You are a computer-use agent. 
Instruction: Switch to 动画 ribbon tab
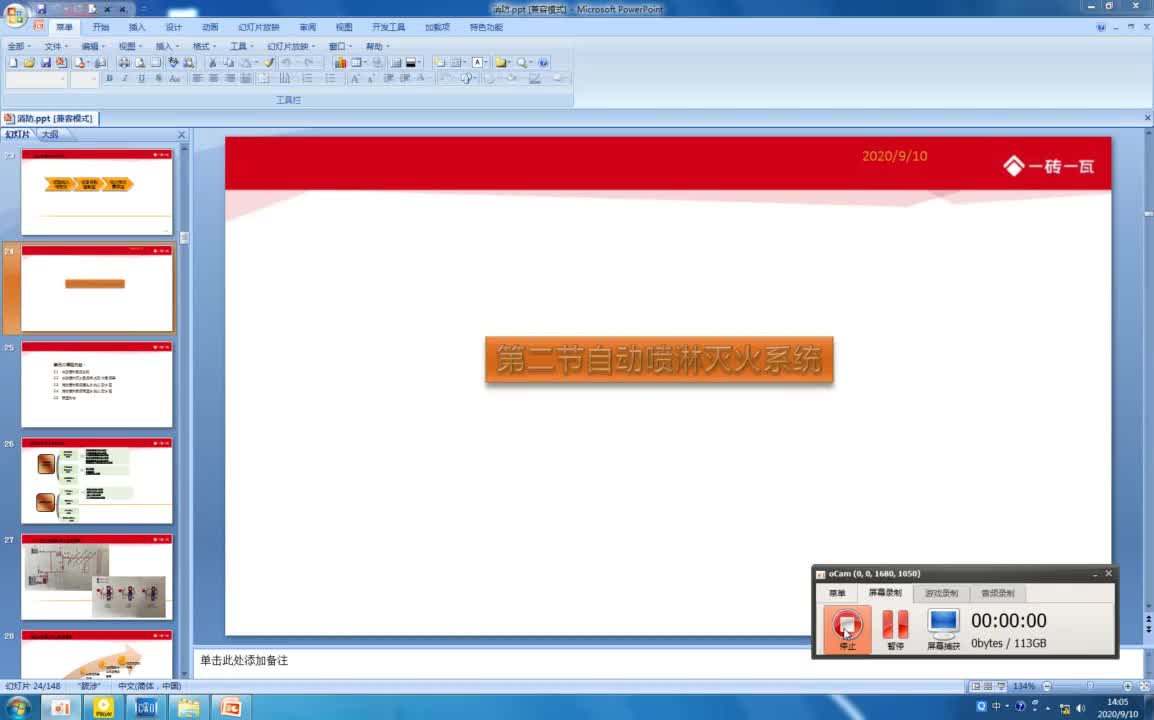[210, 27]
